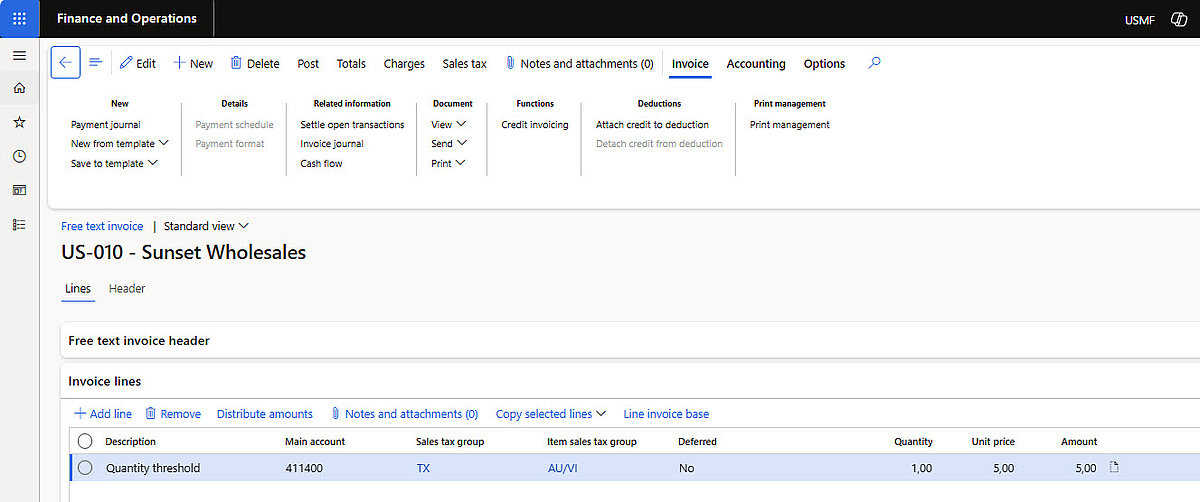
Task: Open the TX sales tax group link
Action: 423,467
